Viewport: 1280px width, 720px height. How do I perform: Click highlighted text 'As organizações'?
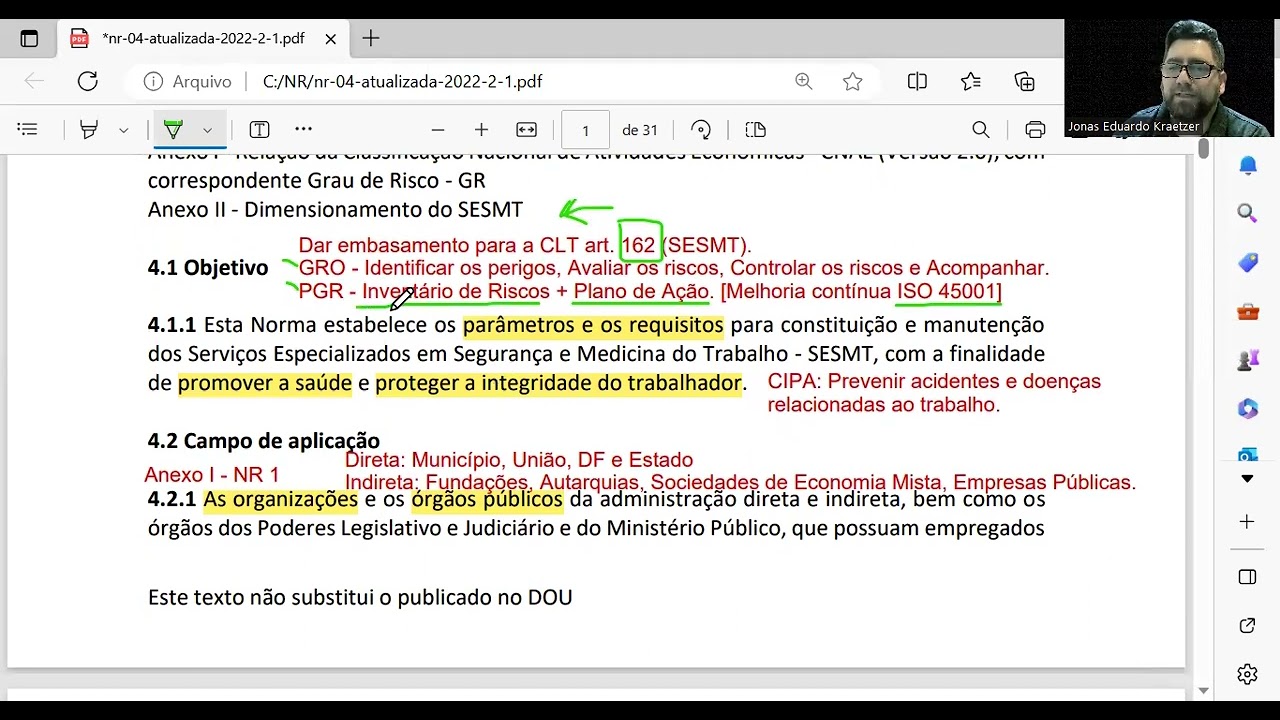281,499
